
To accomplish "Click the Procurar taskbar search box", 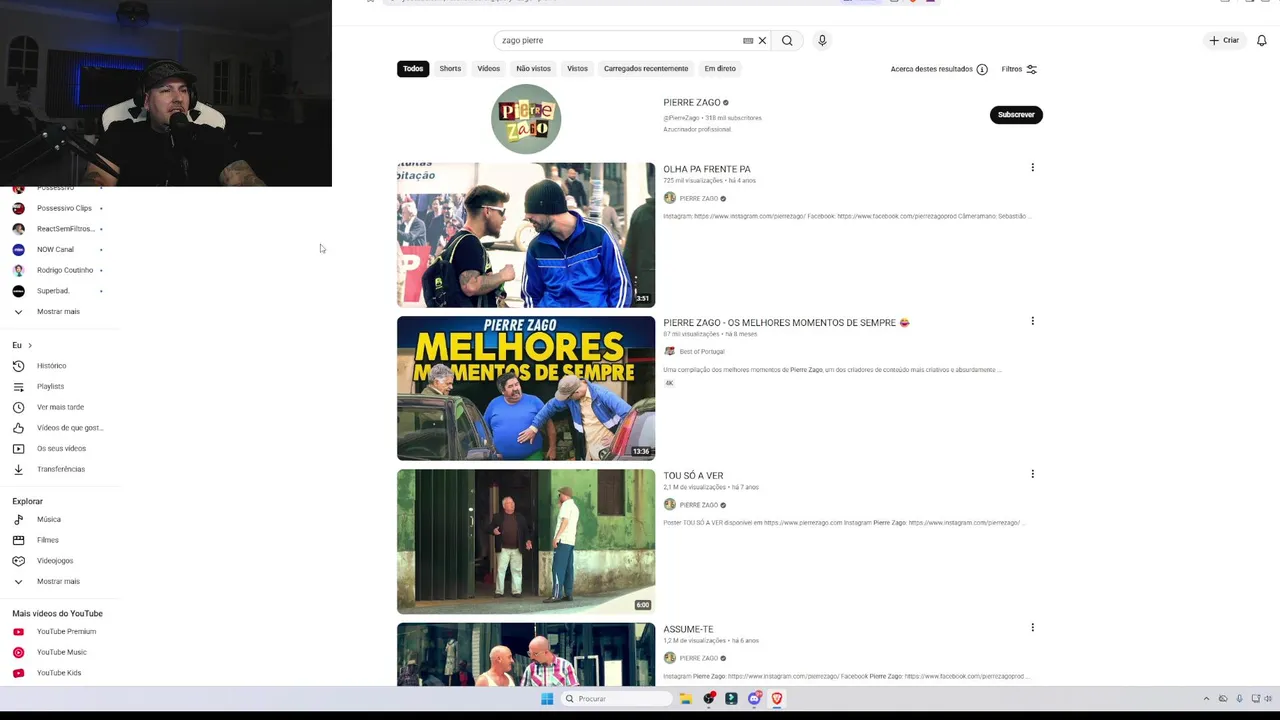I will pos(616,699).
